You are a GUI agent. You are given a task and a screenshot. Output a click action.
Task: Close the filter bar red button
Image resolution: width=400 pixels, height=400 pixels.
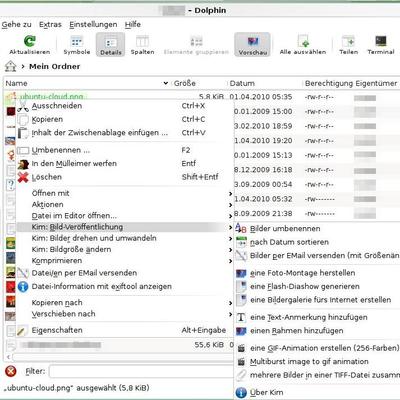pos(11,371)
